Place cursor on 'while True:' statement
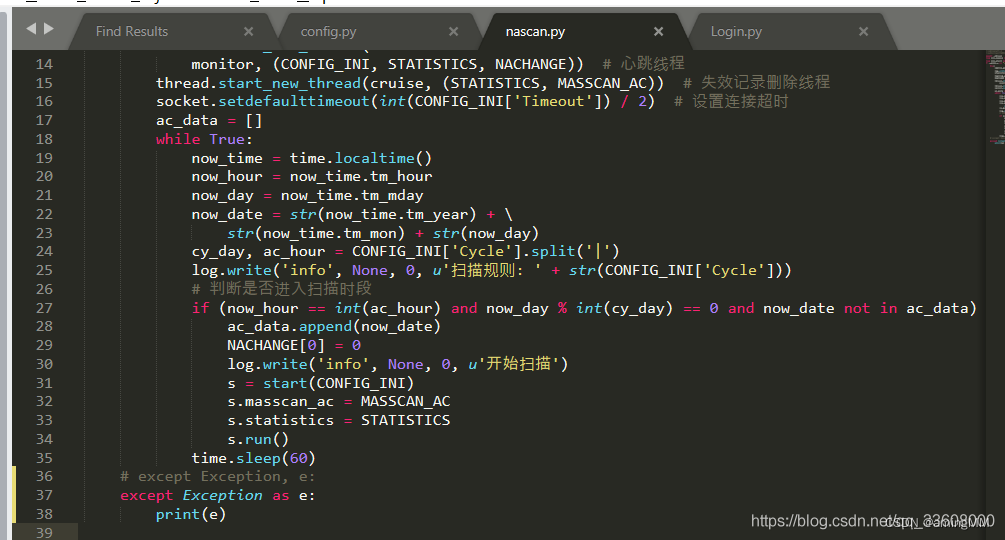Viewport: 1005px width, 540px height. click(204, 139)
